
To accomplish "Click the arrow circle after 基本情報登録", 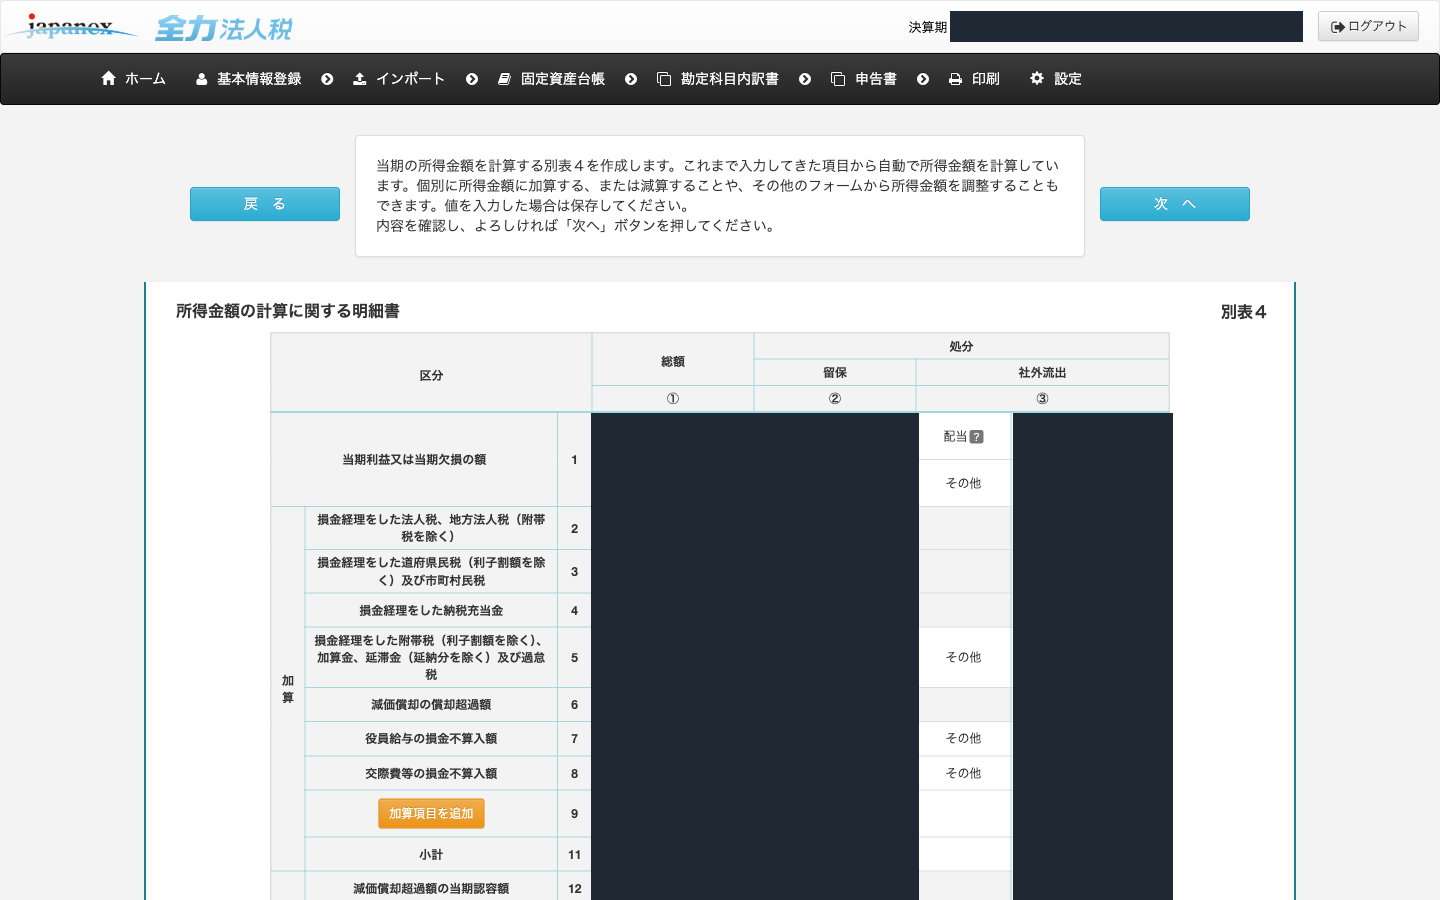I will coord(327,79).
